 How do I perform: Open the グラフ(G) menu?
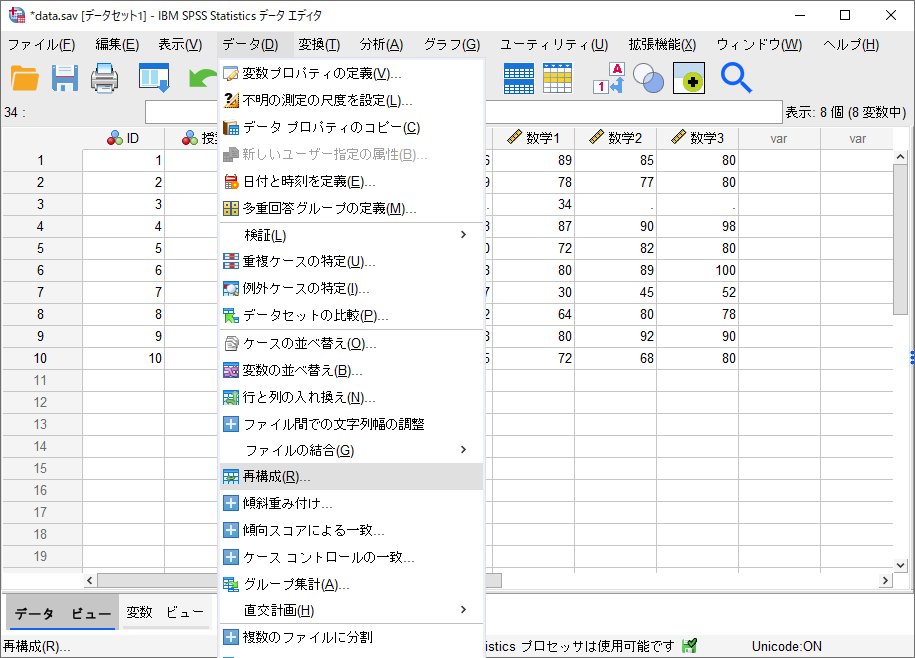pos(452,45)
